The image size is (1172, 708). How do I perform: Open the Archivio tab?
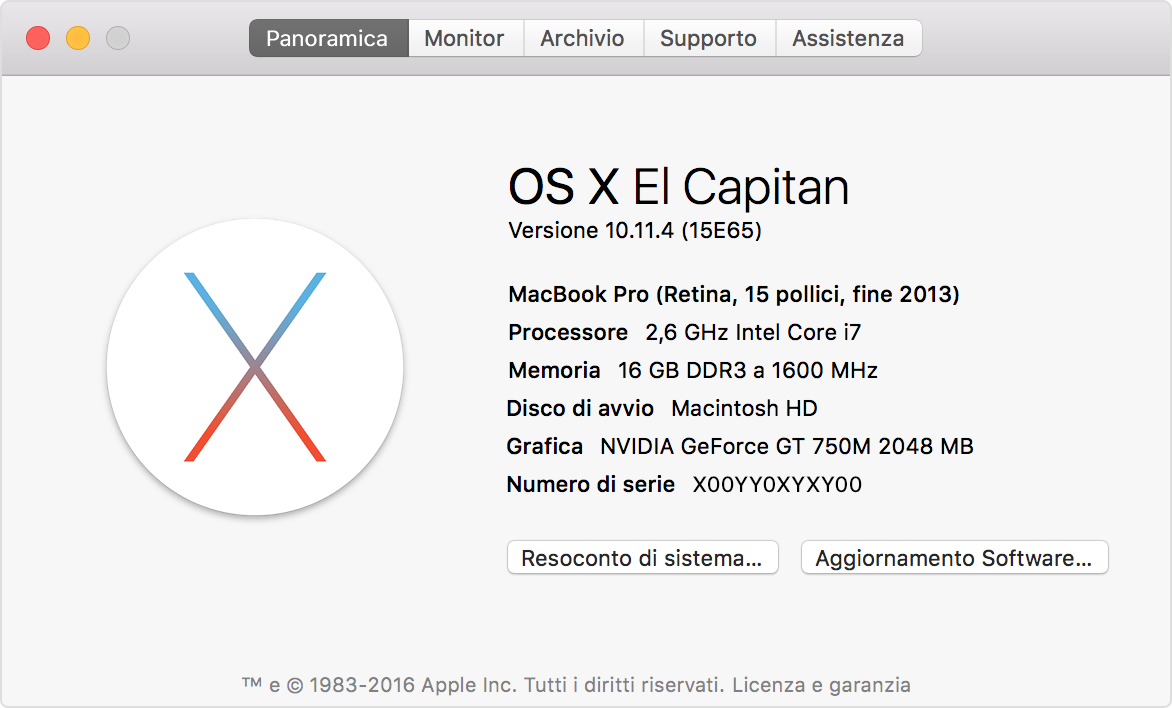pos(583,38)
